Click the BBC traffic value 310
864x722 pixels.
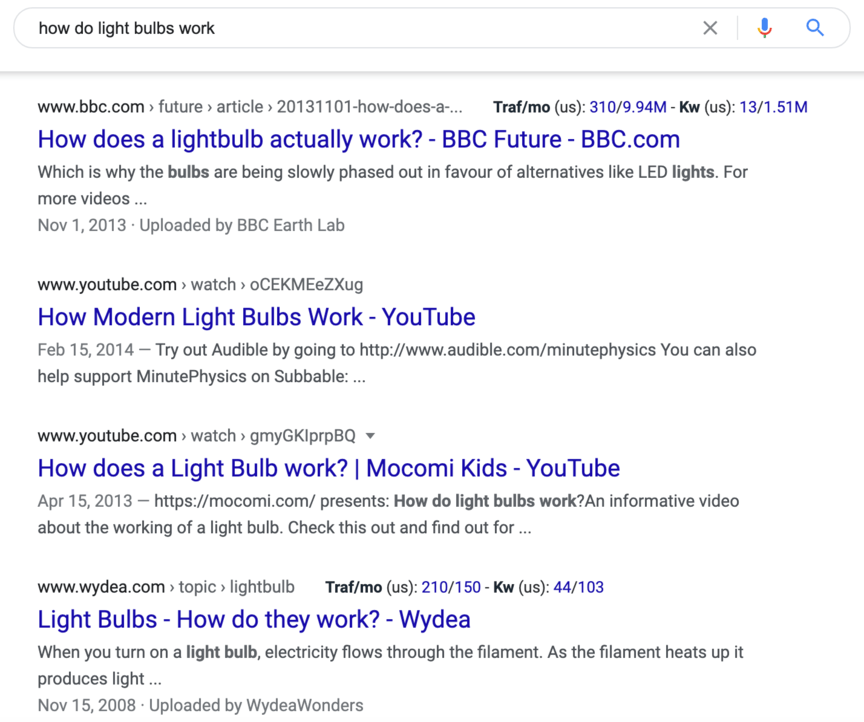point(603,107)
